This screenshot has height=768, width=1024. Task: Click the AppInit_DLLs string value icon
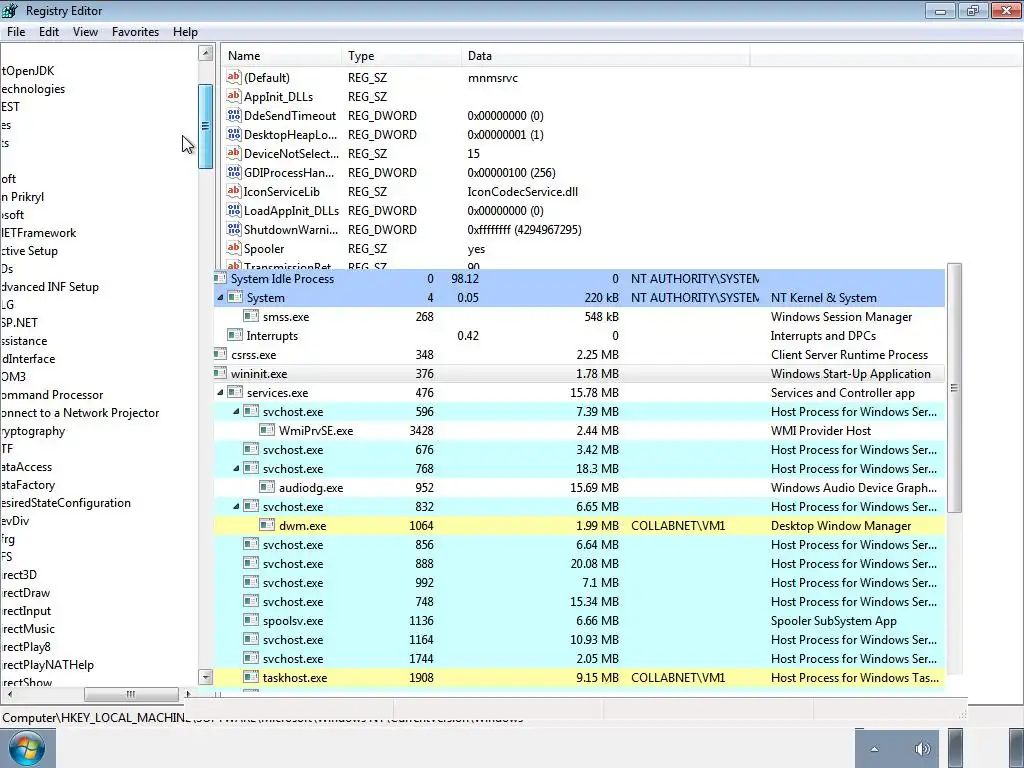point(234,96)
